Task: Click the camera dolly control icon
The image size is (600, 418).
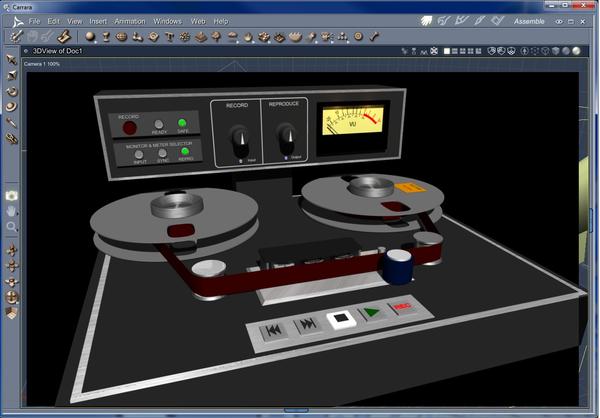Action: tap(12, 250)
